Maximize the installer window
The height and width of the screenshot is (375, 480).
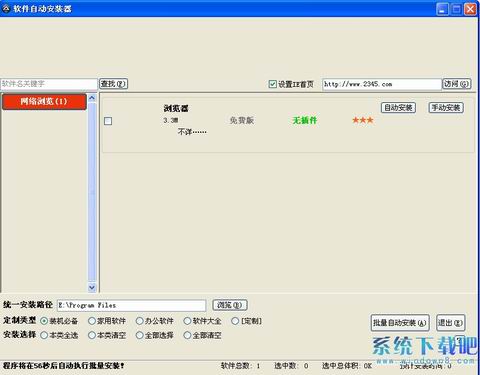456,9
